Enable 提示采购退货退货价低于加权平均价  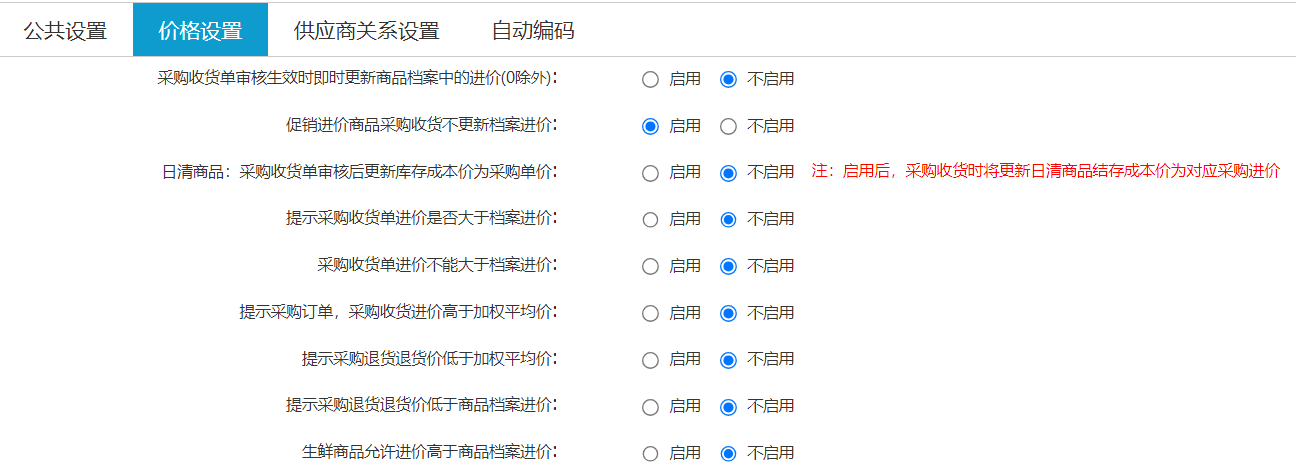point(651,359)
